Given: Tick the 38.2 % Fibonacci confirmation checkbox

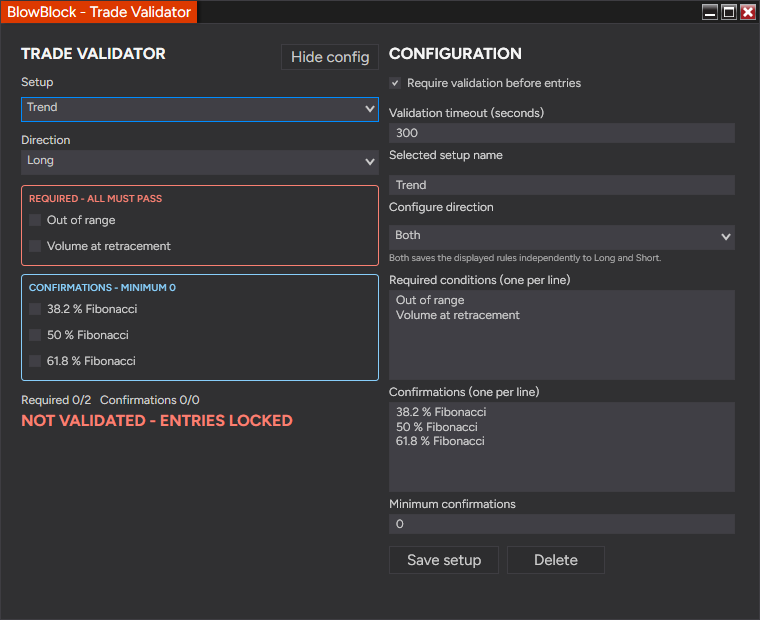Looking at the screenshot, I should pos(35,309).
